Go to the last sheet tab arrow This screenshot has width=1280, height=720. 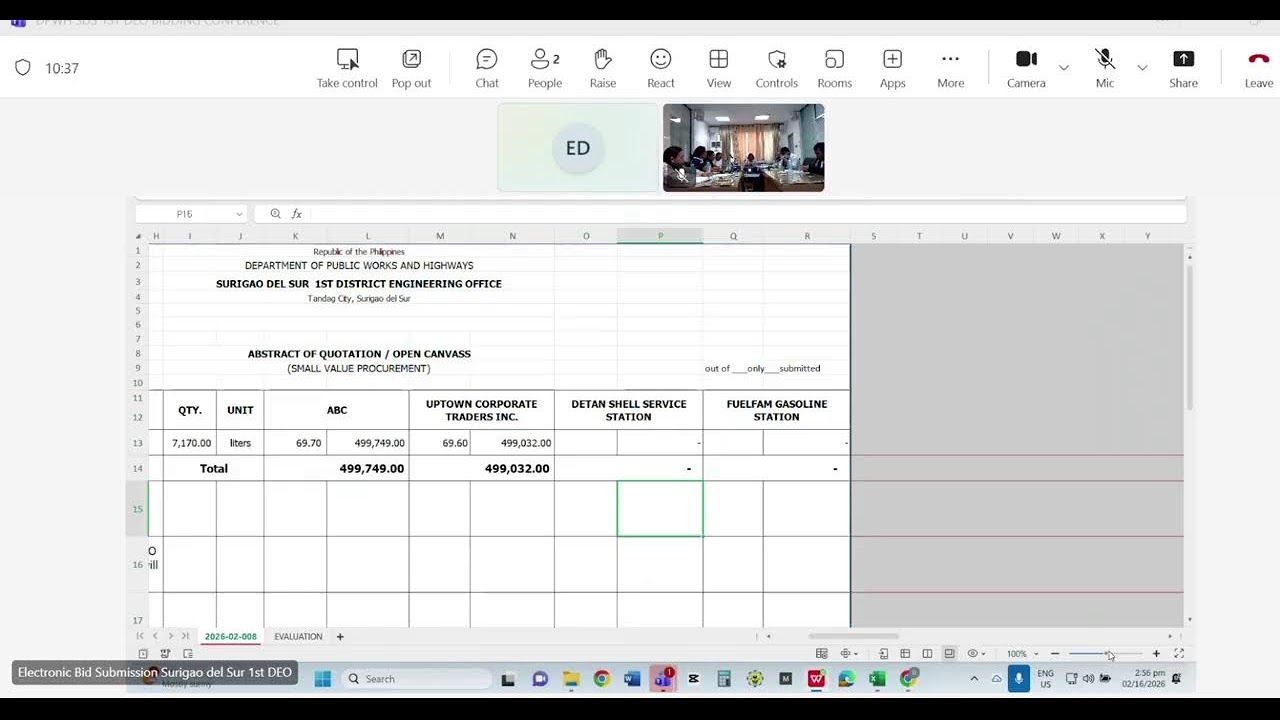coord(185,636)
